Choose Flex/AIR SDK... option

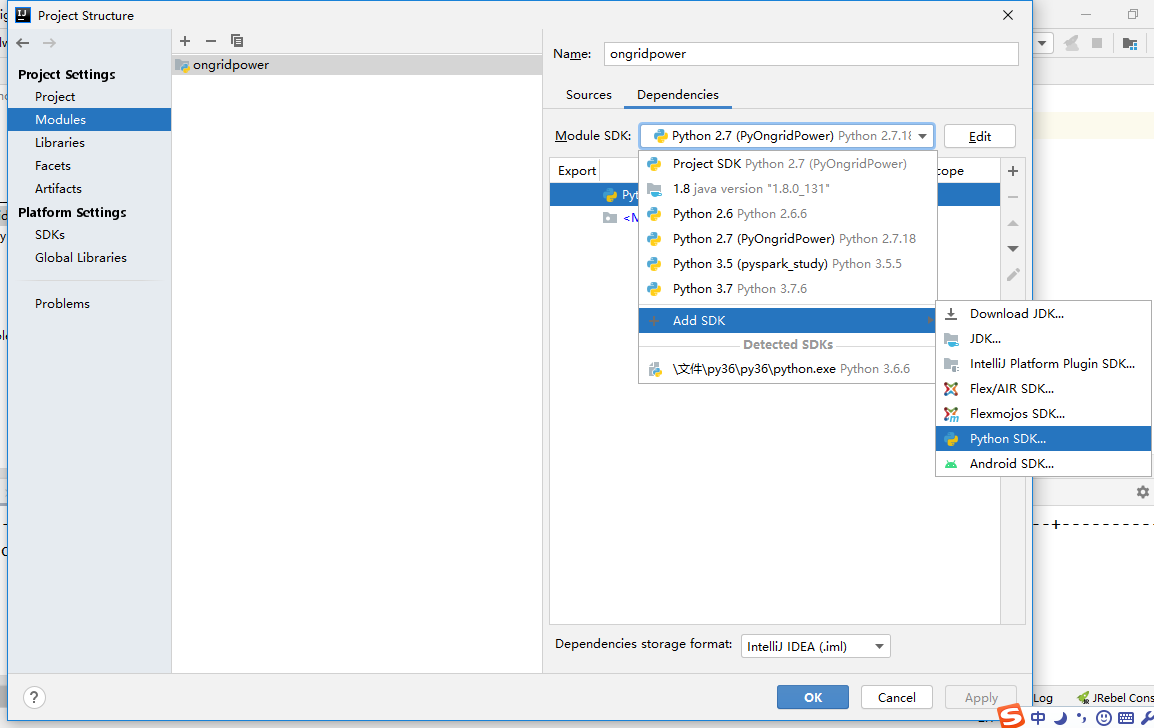pyautogui.click(x=1043, y=389)
